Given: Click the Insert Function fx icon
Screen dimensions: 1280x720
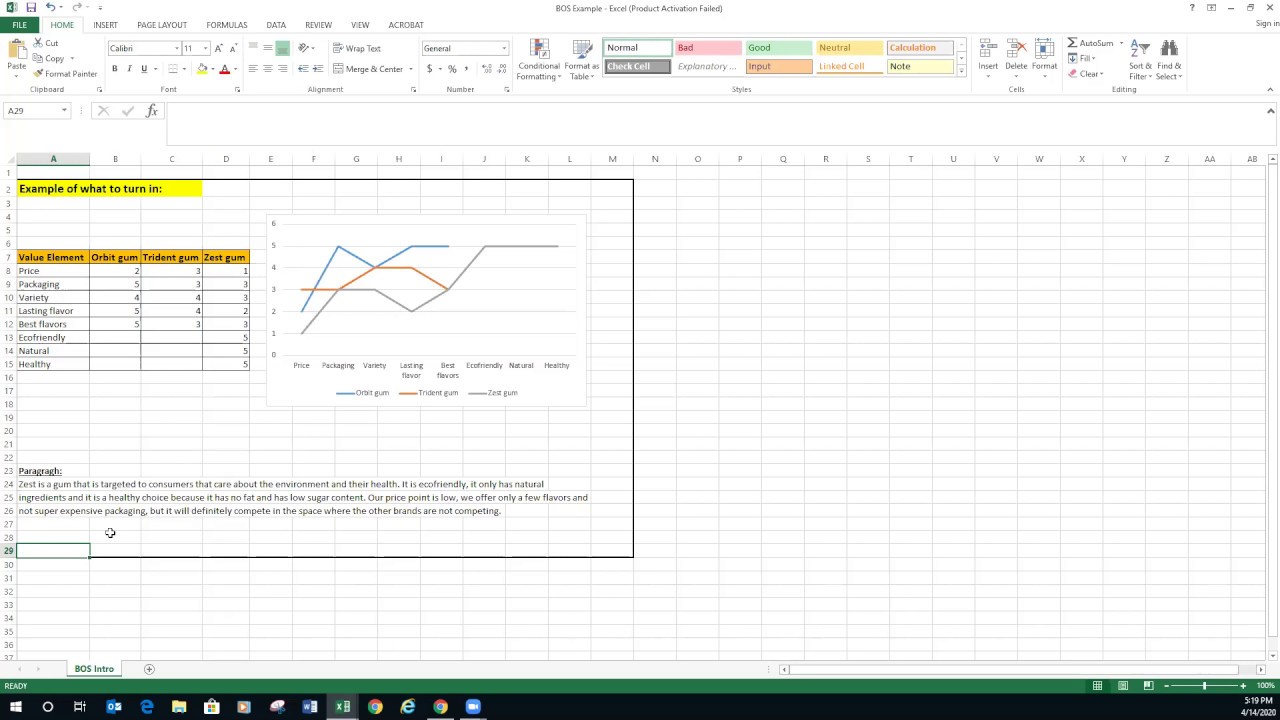Looking at the screenshot, I should pyautogui.click(x=152, y=111).
